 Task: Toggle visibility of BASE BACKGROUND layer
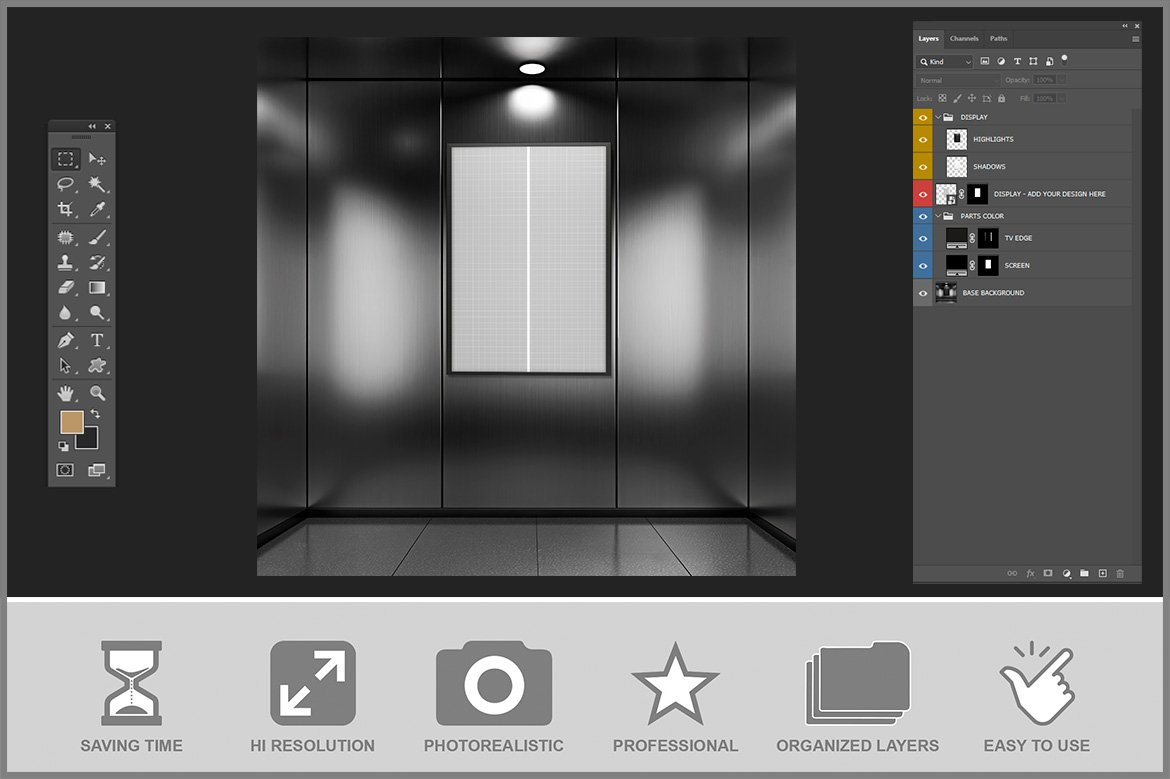point(922,293)
